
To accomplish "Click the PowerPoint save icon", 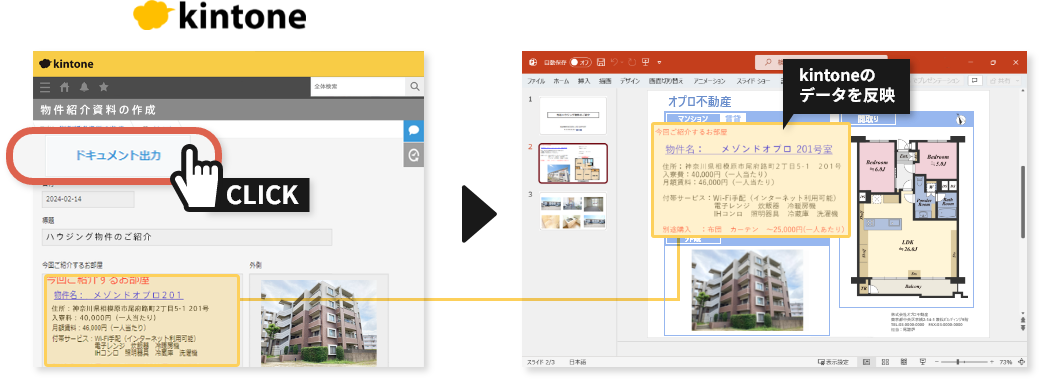I will (601, 62).
